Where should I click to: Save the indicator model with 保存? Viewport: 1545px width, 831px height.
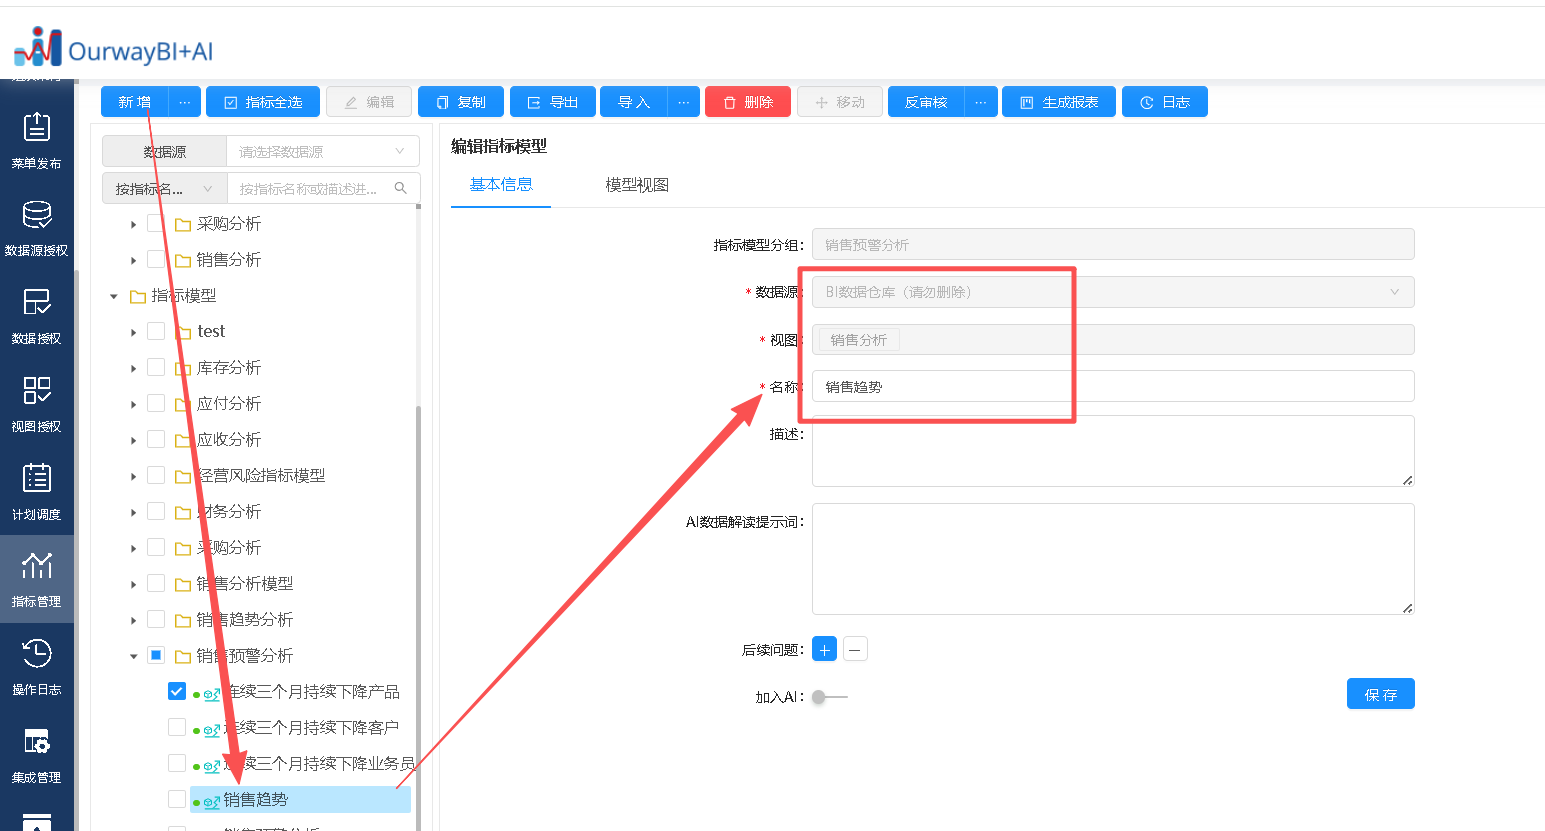point(1381,694)
